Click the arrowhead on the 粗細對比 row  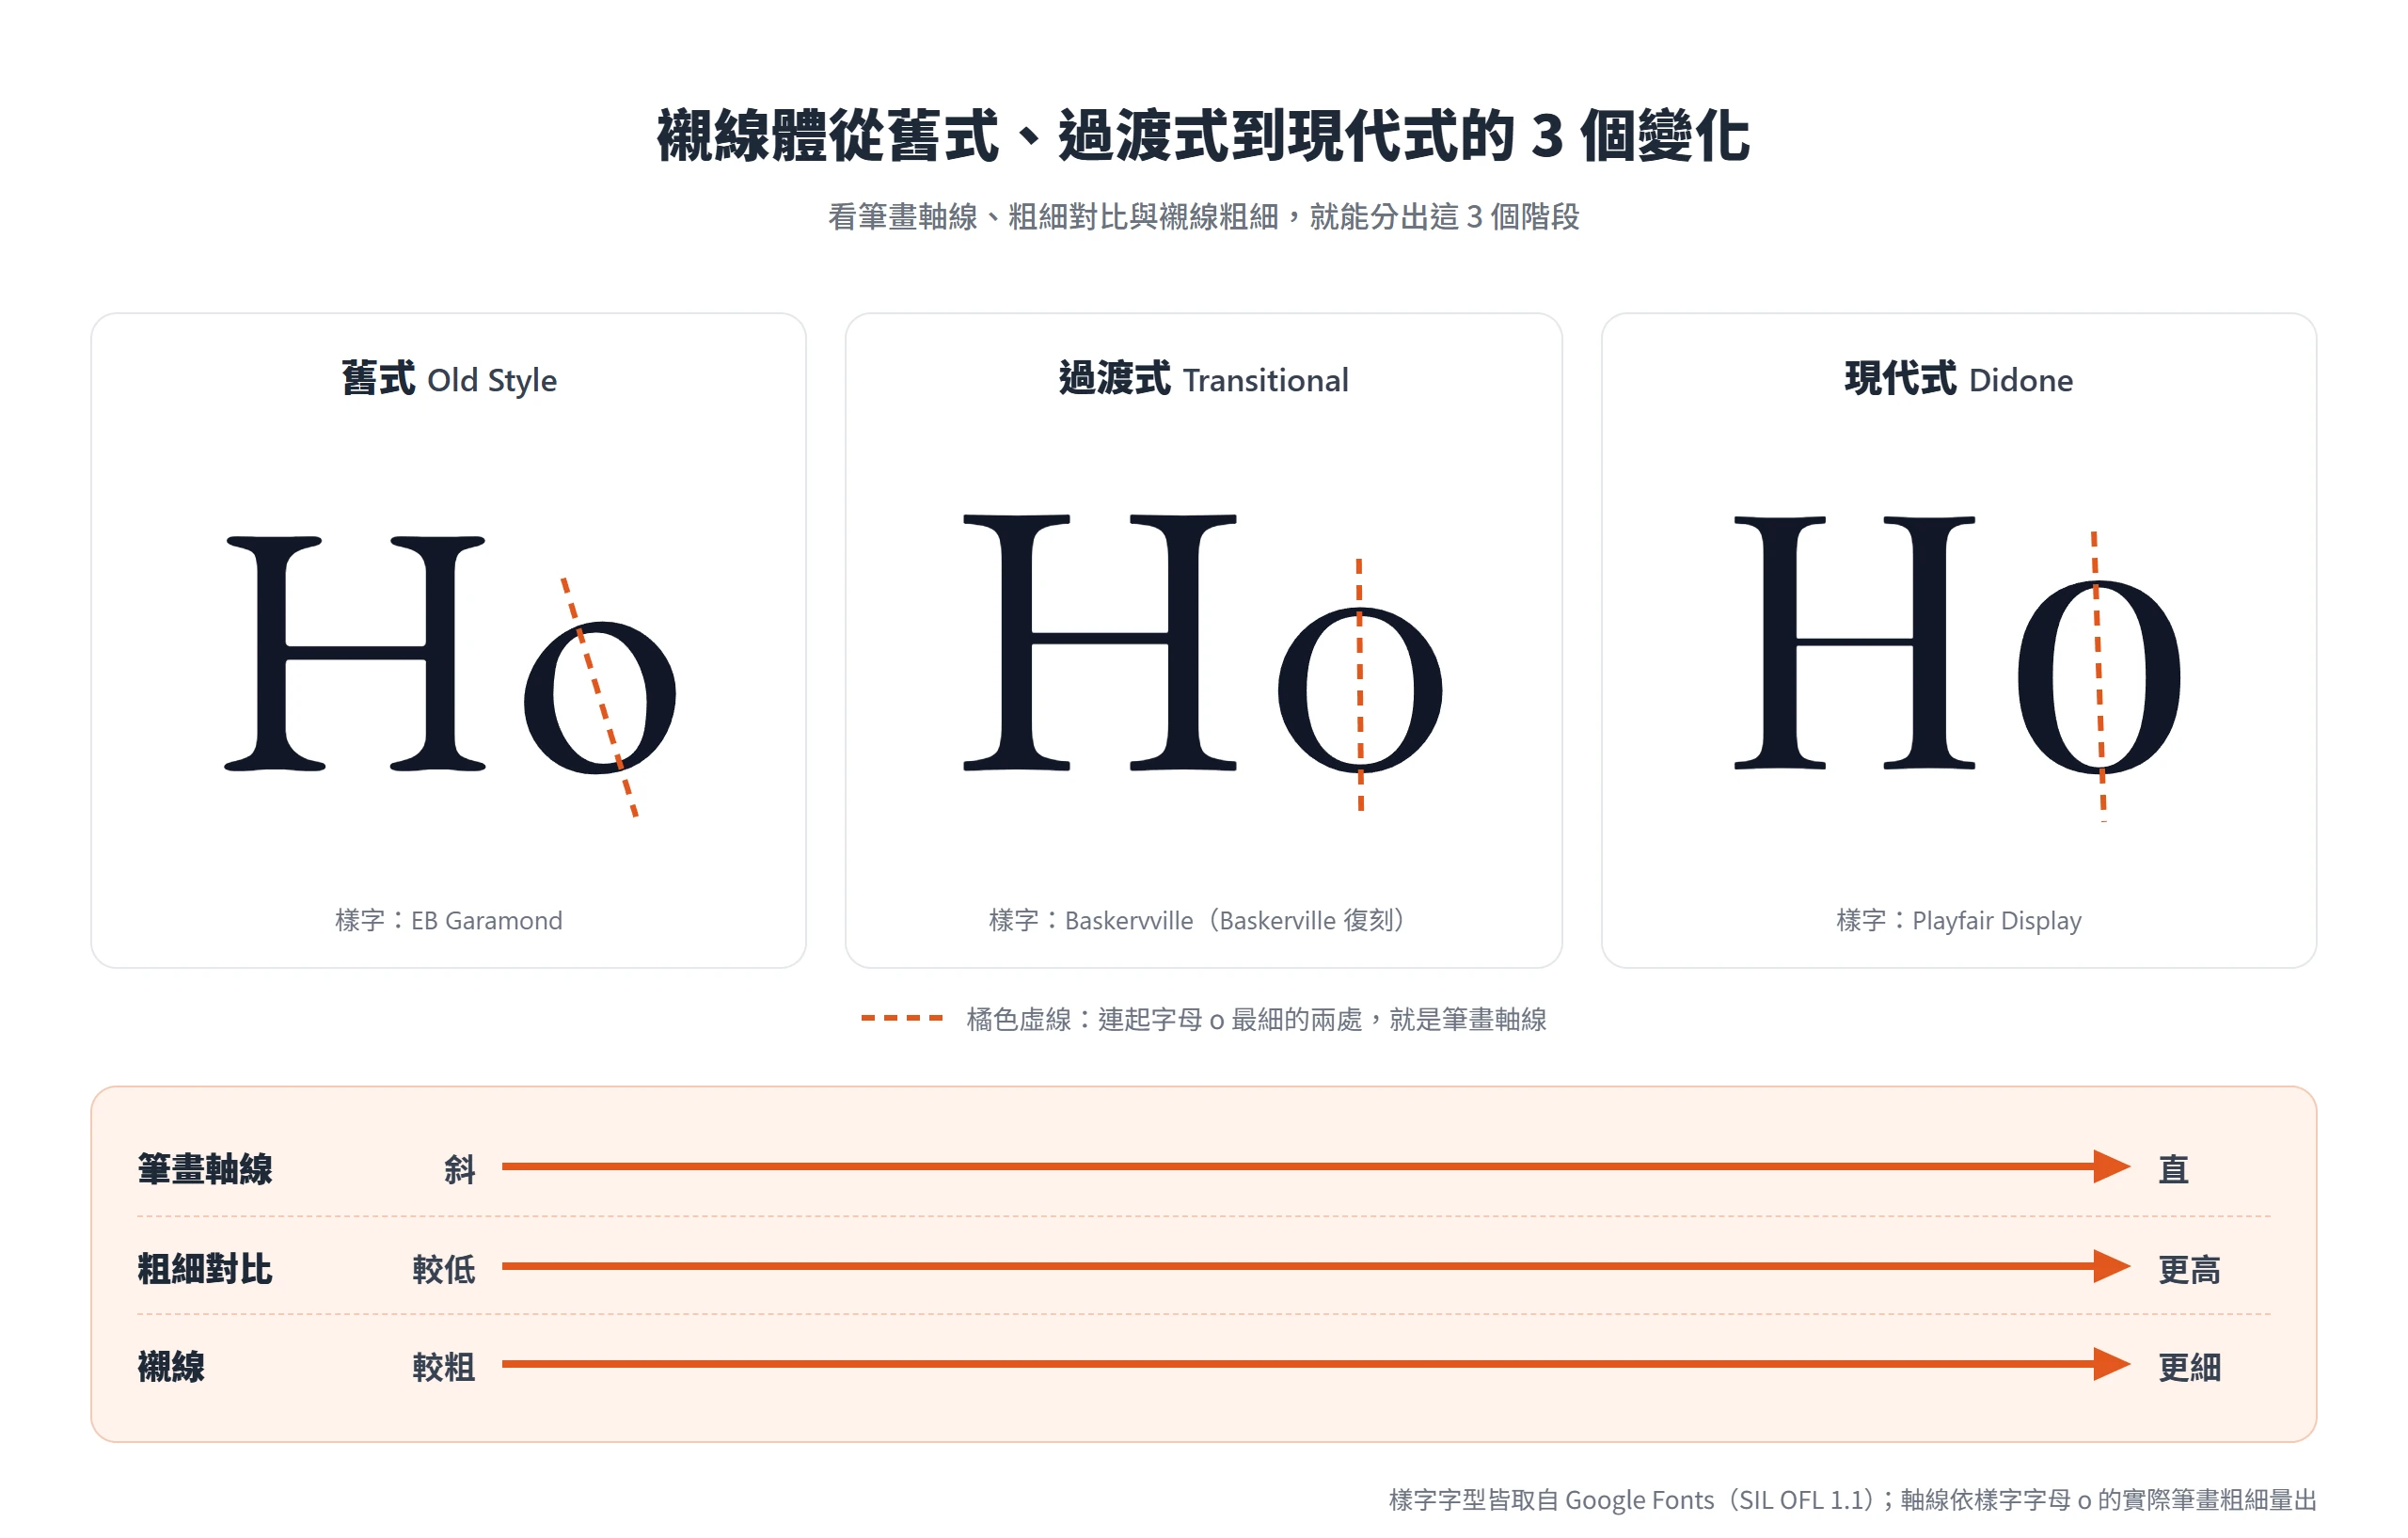tap(2112, 1266)
